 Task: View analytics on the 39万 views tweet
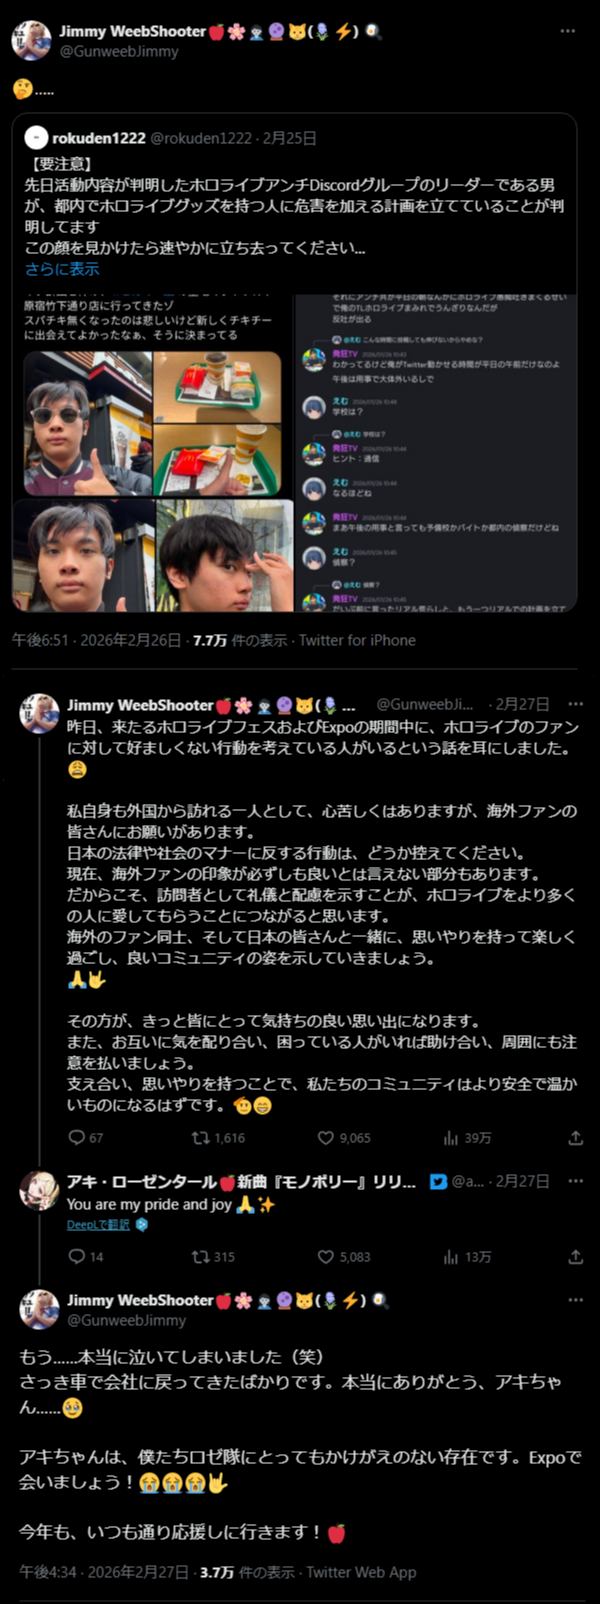click(x=451, y=1138)
